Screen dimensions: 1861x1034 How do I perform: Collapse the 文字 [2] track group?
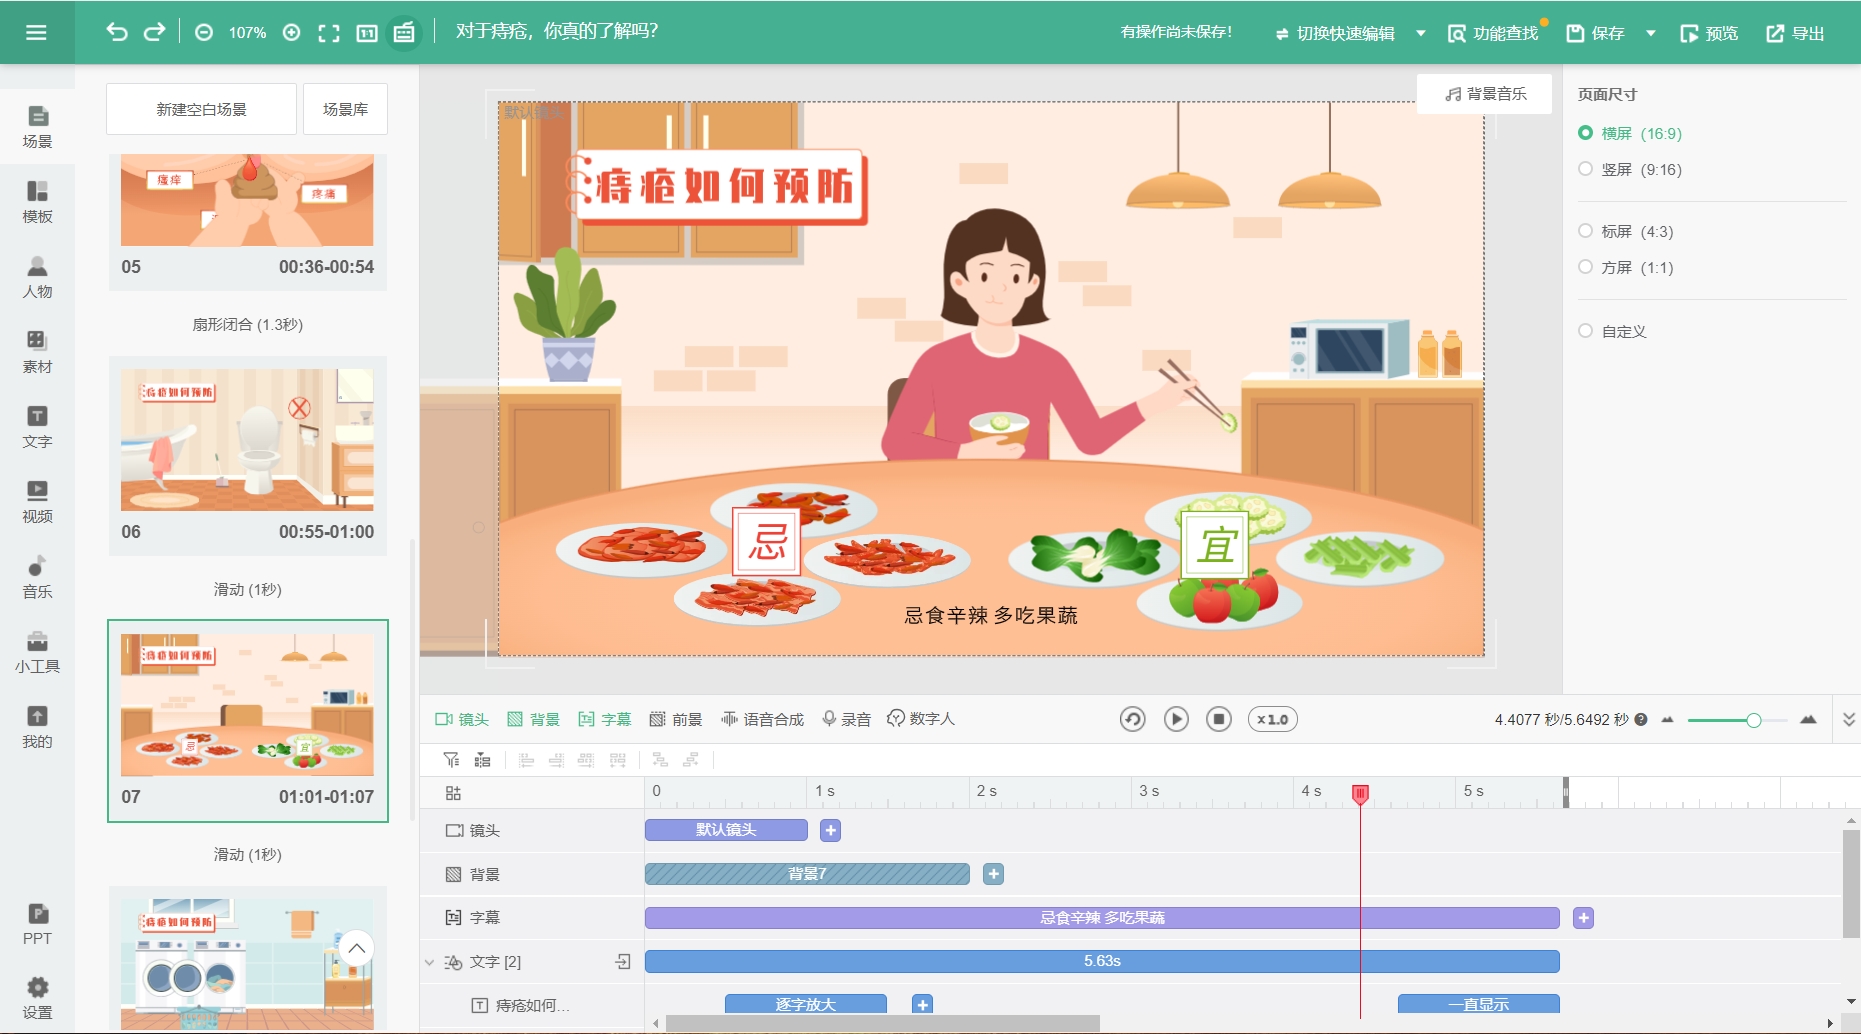[430, 962]
